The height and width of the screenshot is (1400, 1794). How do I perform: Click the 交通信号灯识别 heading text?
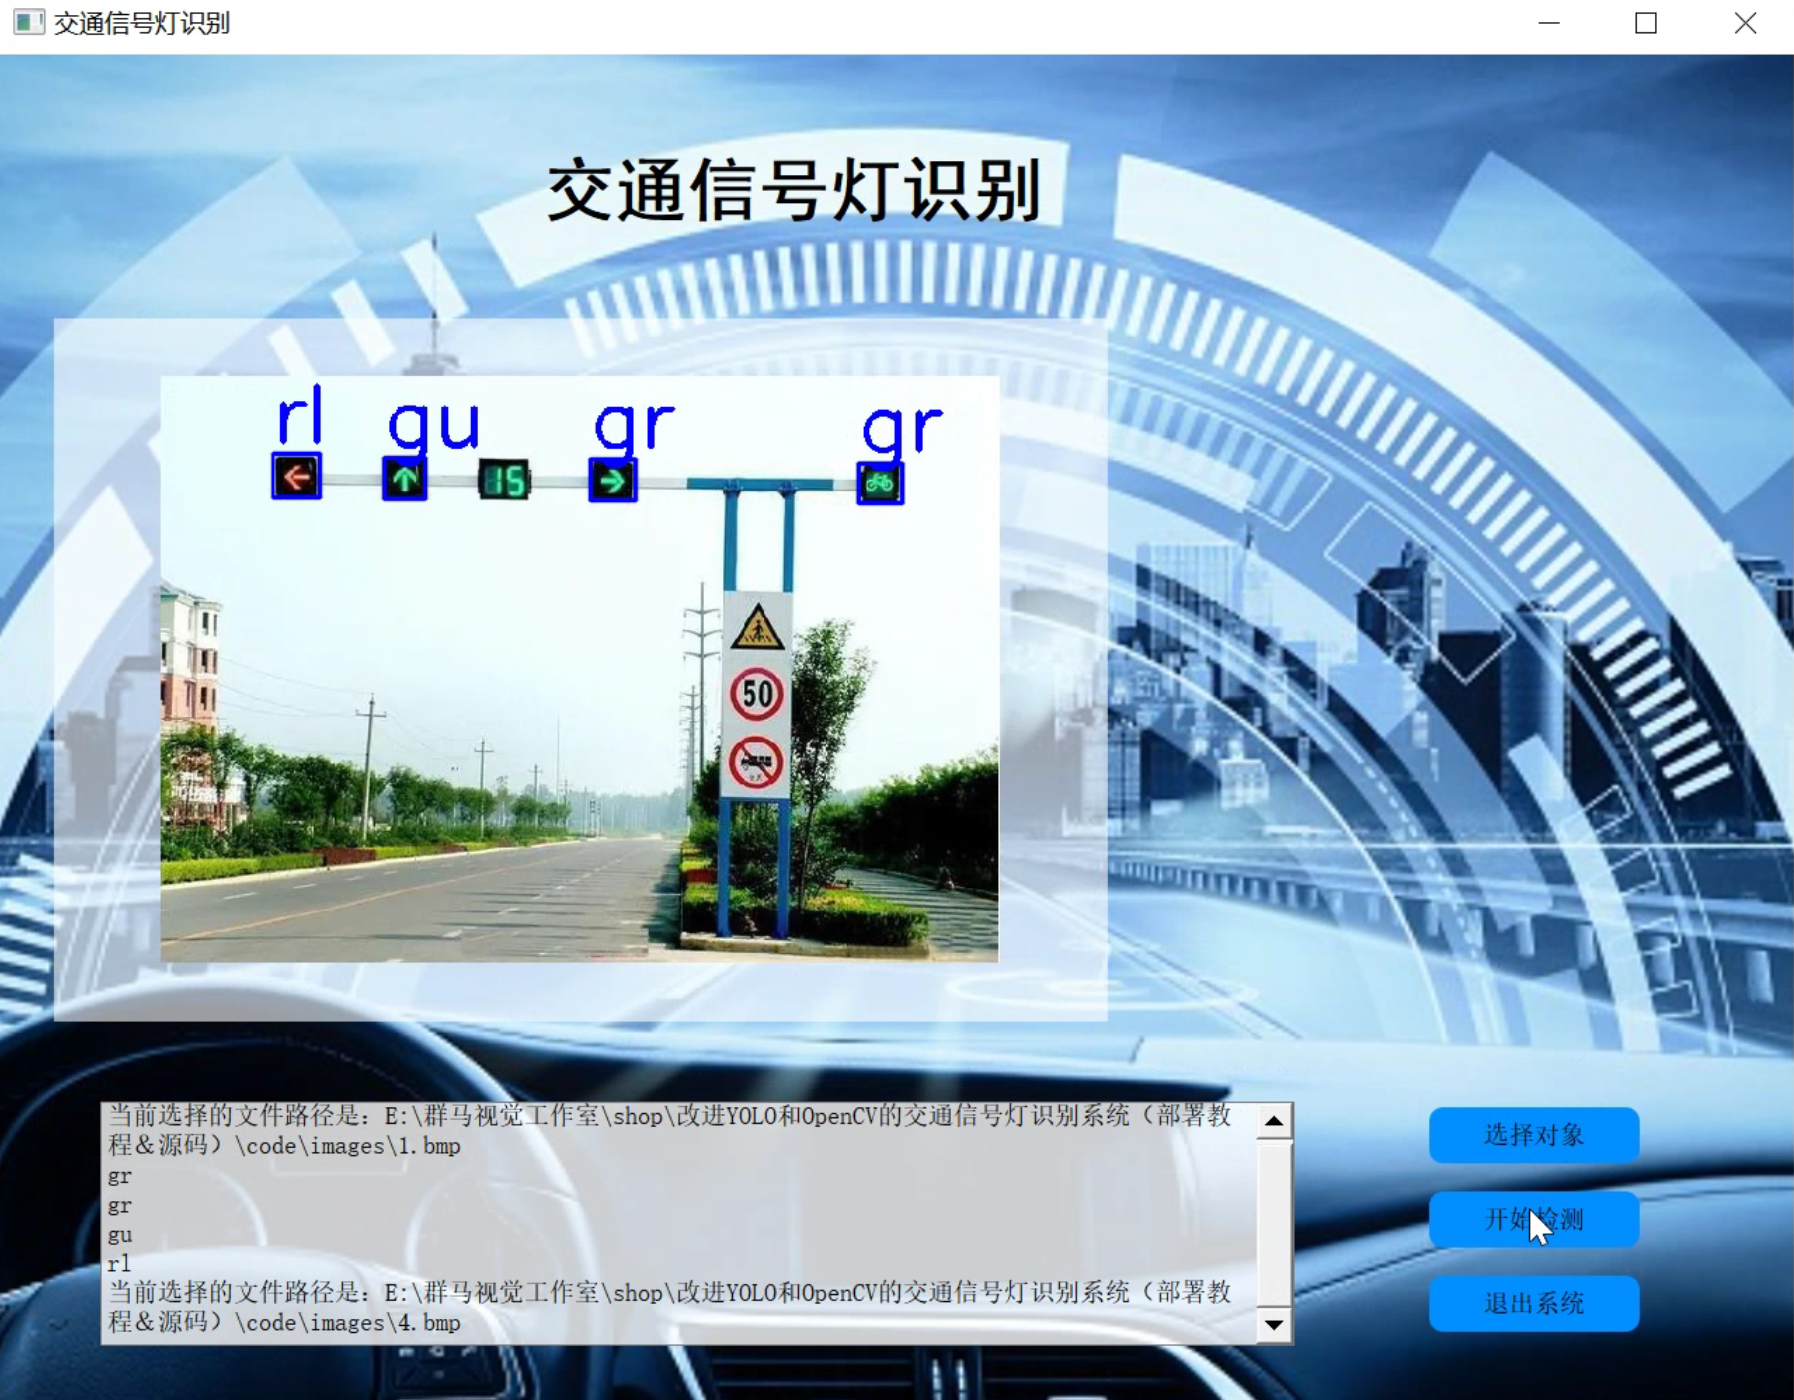pos(795,190)
